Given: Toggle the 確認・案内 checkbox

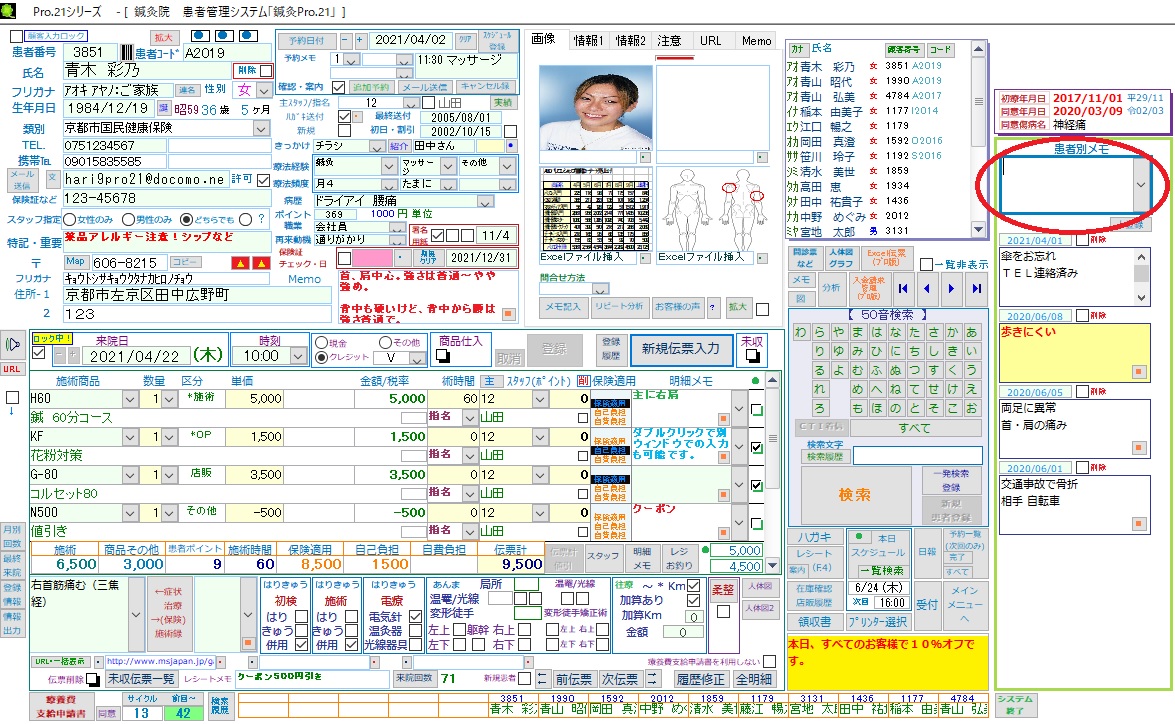Looking at the screenshot, I should click(338, 87).
